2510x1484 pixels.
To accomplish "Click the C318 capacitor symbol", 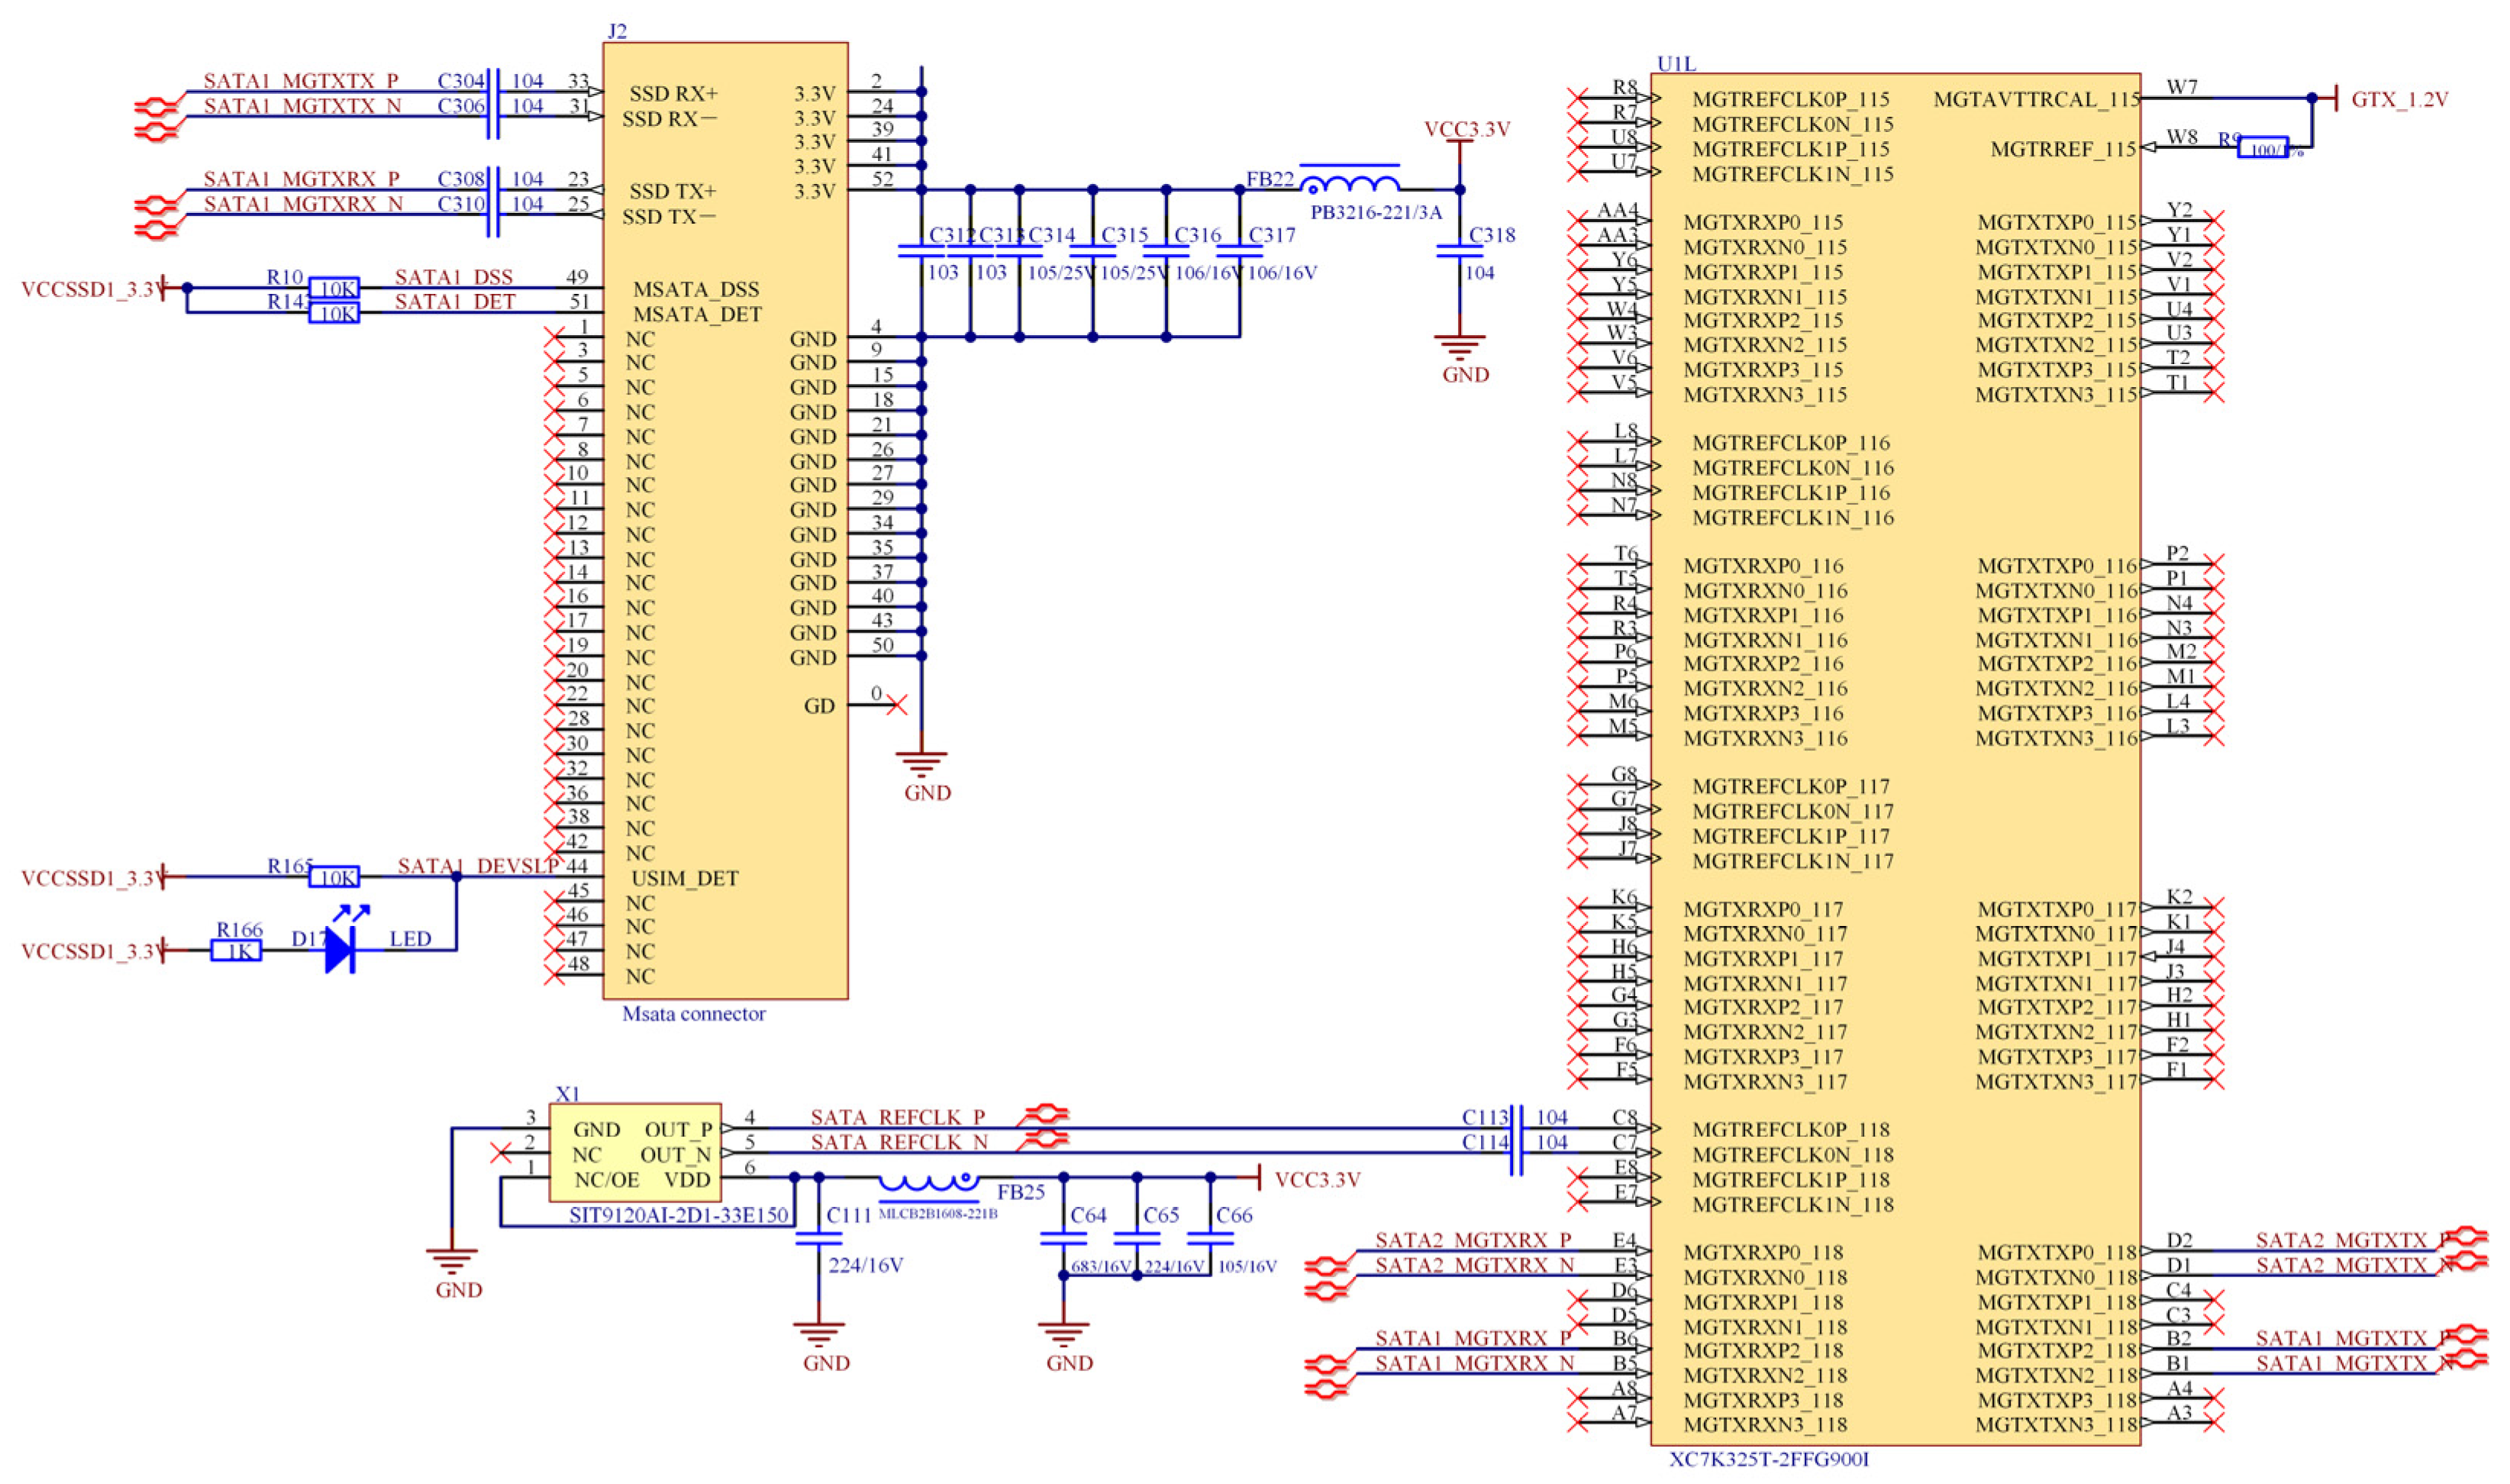I will point(1459,250).
